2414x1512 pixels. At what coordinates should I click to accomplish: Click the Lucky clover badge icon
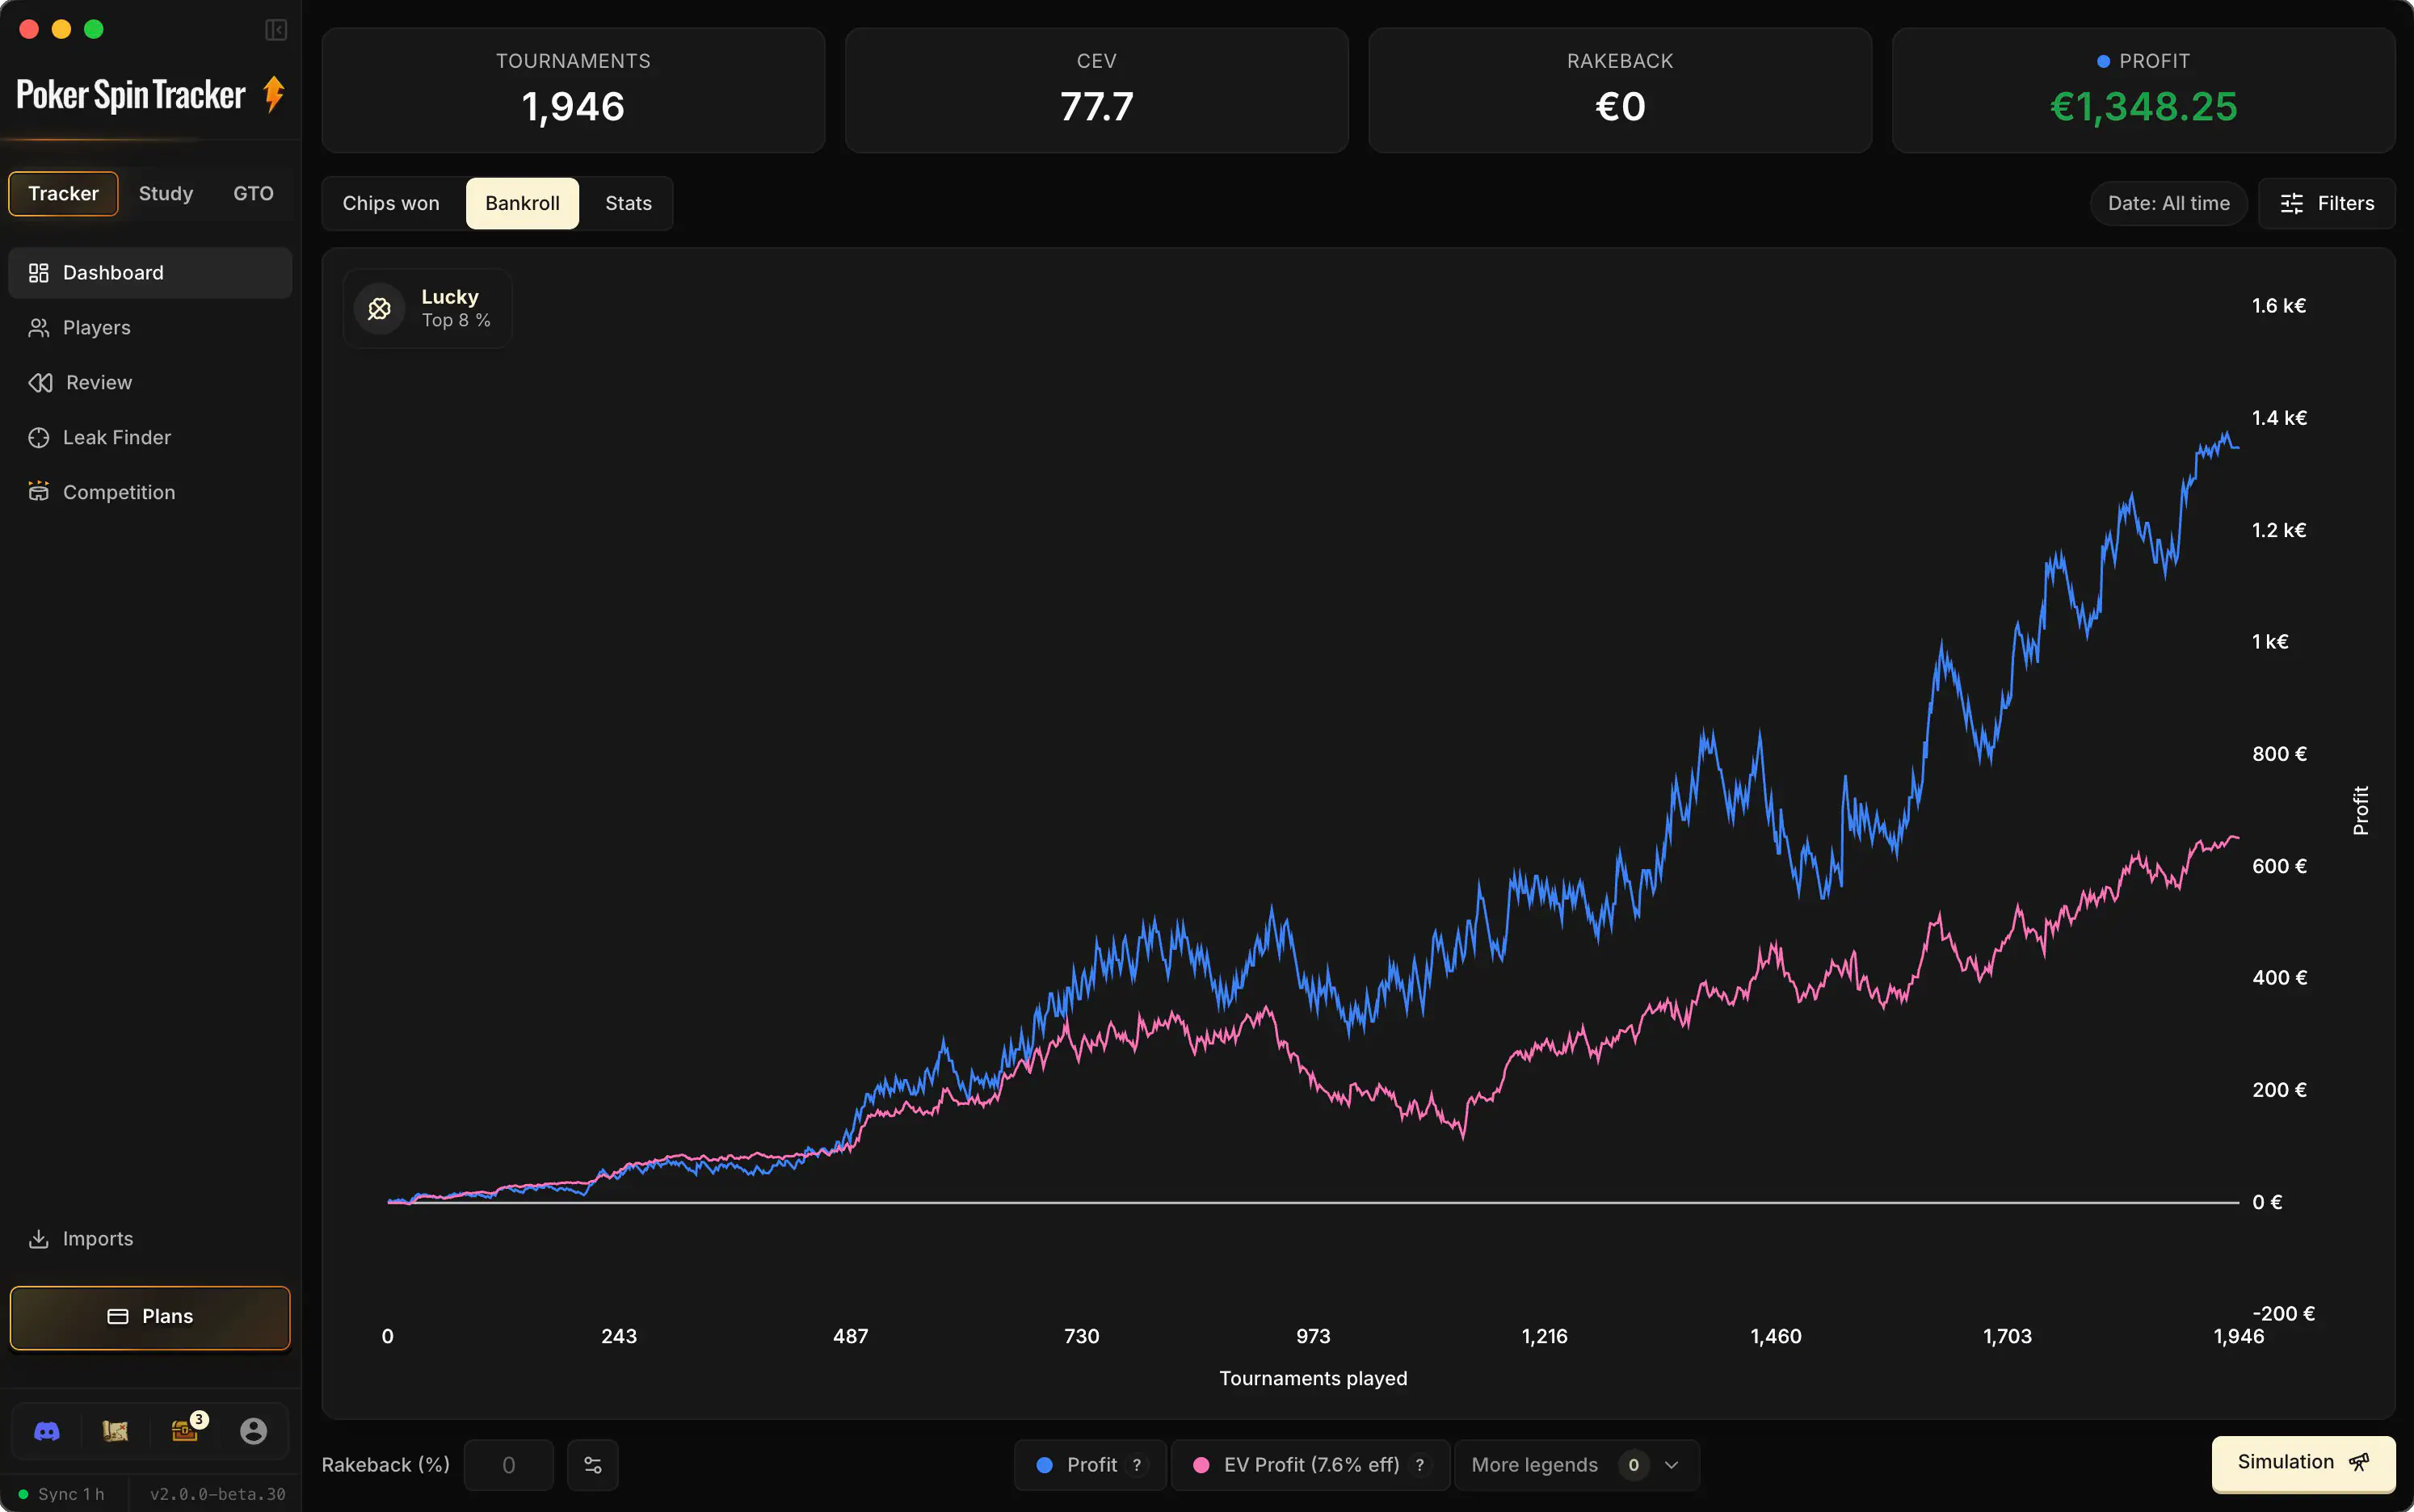[379, 309]
